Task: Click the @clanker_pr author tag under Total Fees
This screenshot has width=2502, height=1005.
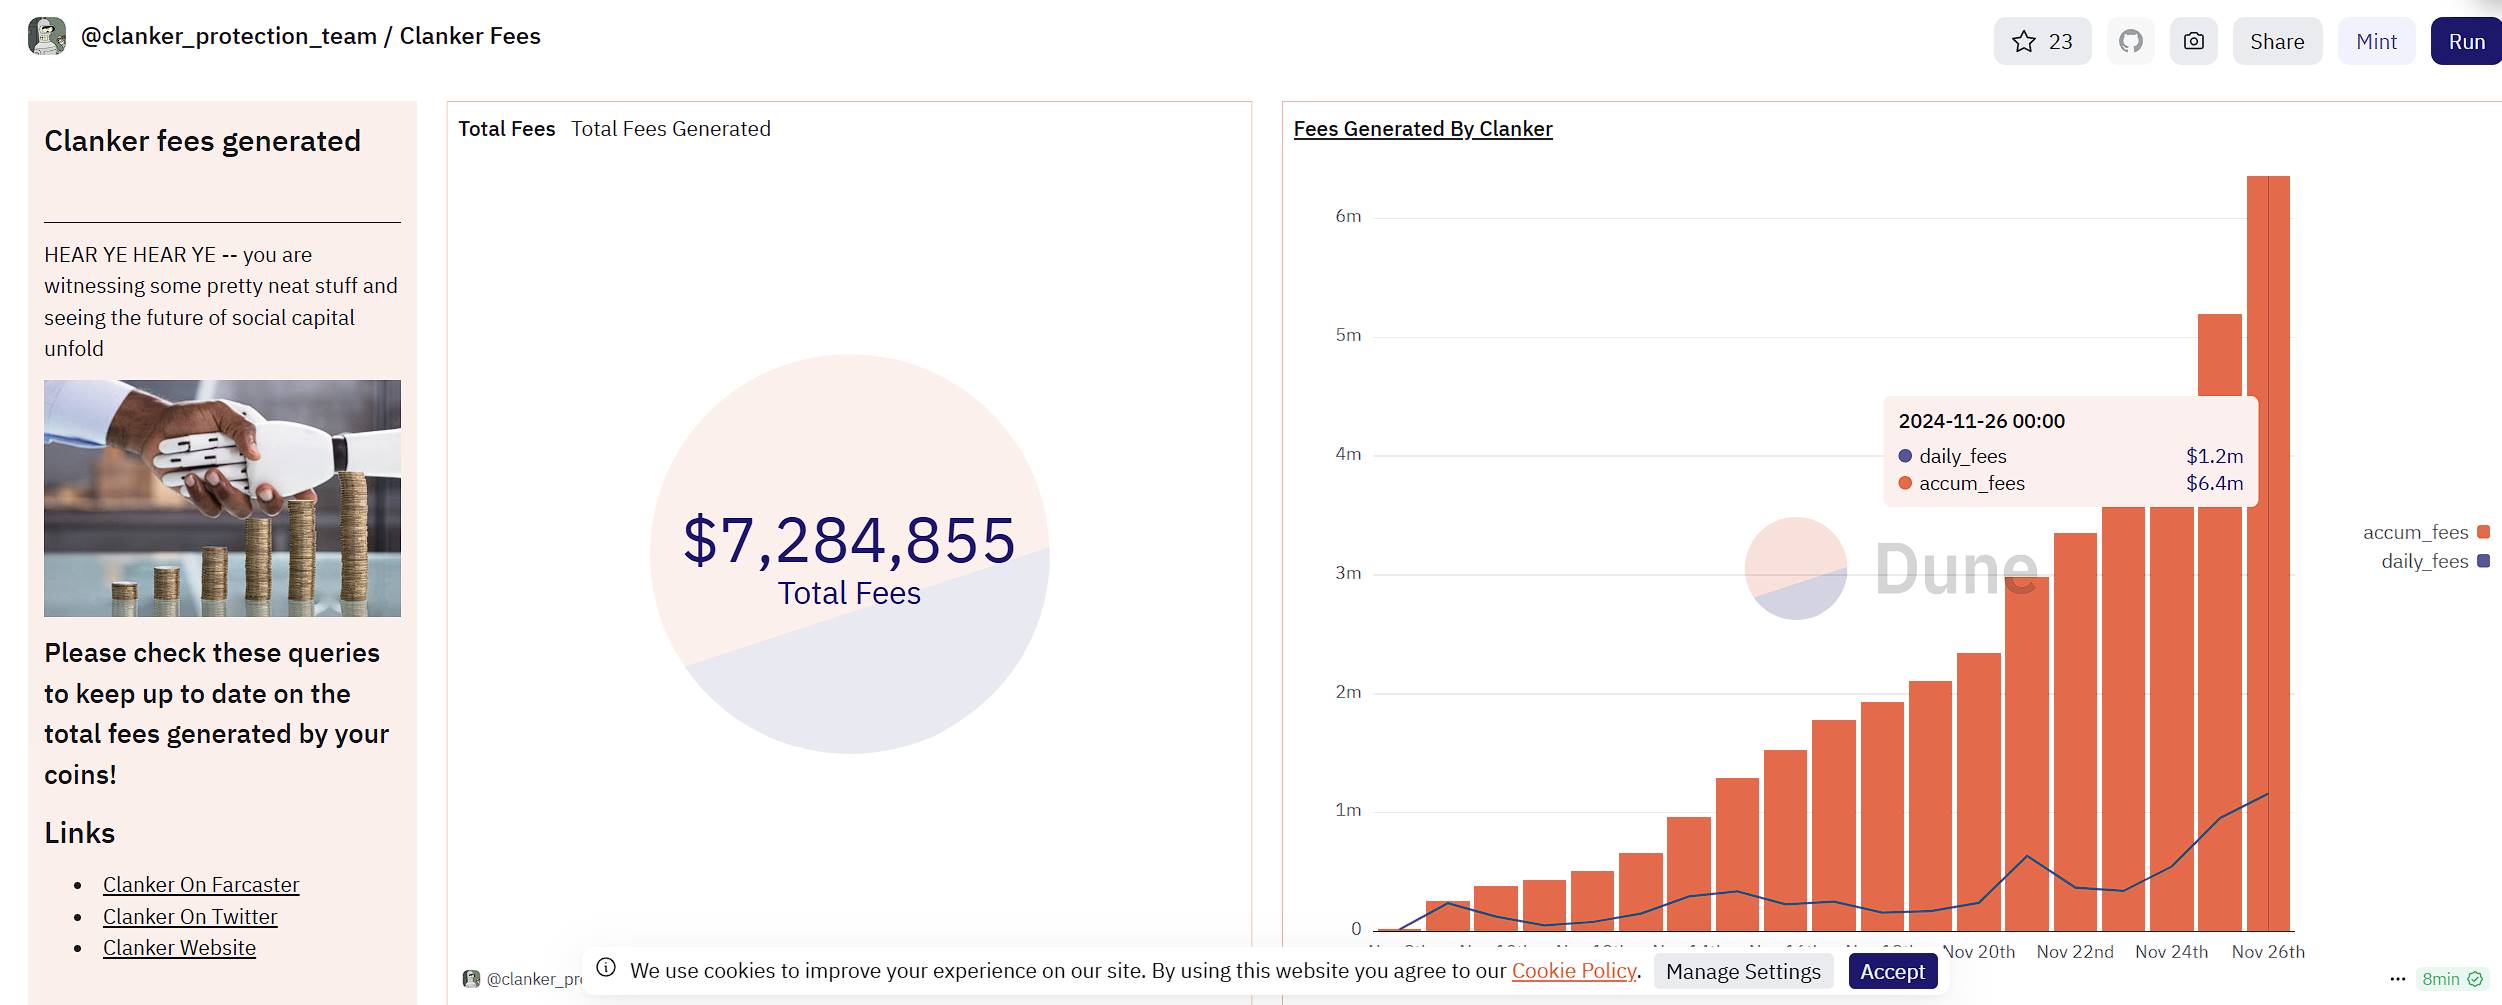Action: point(523,979)
